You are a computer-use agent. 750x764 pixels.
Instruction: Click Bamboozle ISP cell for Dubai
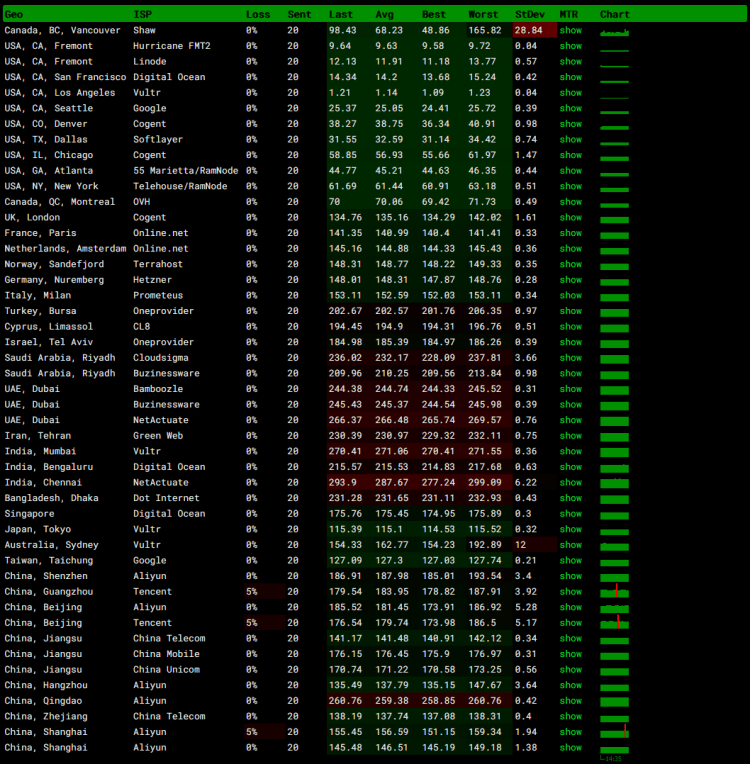tap(158, 389)
